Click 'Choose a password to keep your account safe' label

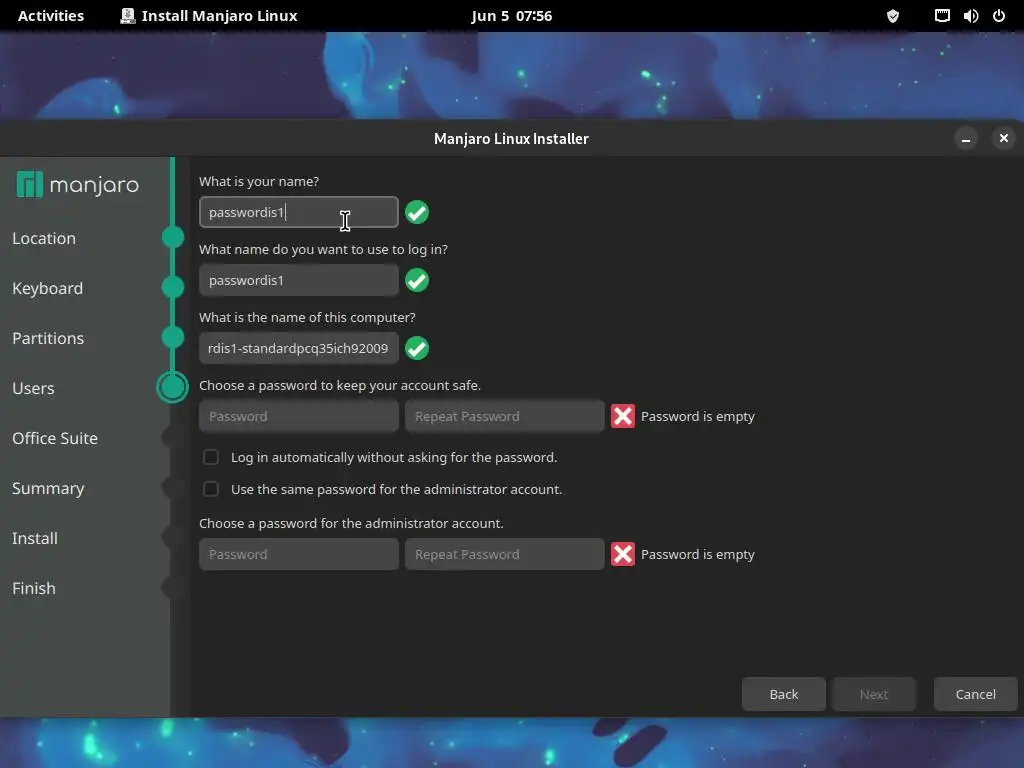tap(340, 385)
